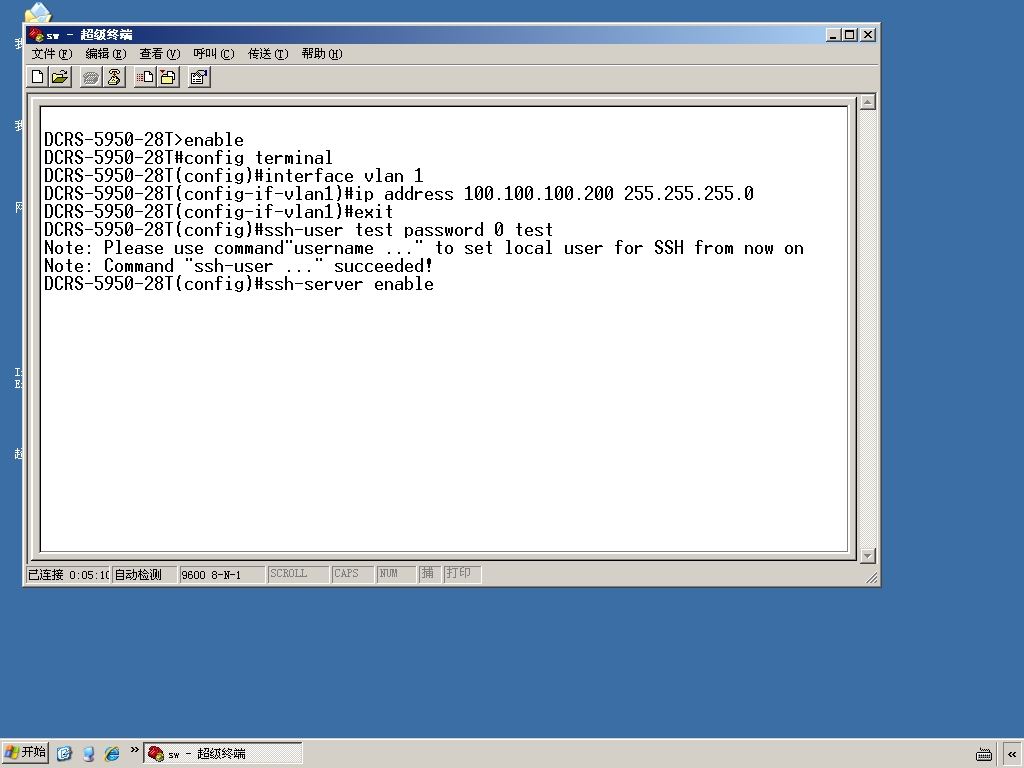Expand the system tray hidden icons chevron
This screenshot has width=1024, height=768.
[x=1012, y=754]
